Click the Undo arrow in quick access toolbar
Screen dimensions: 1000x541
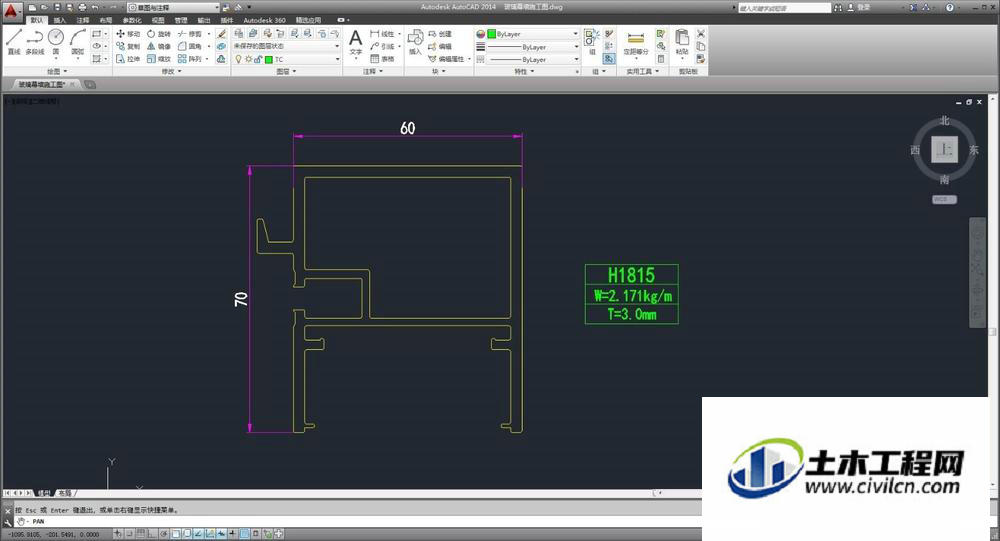tap(94, 7)
